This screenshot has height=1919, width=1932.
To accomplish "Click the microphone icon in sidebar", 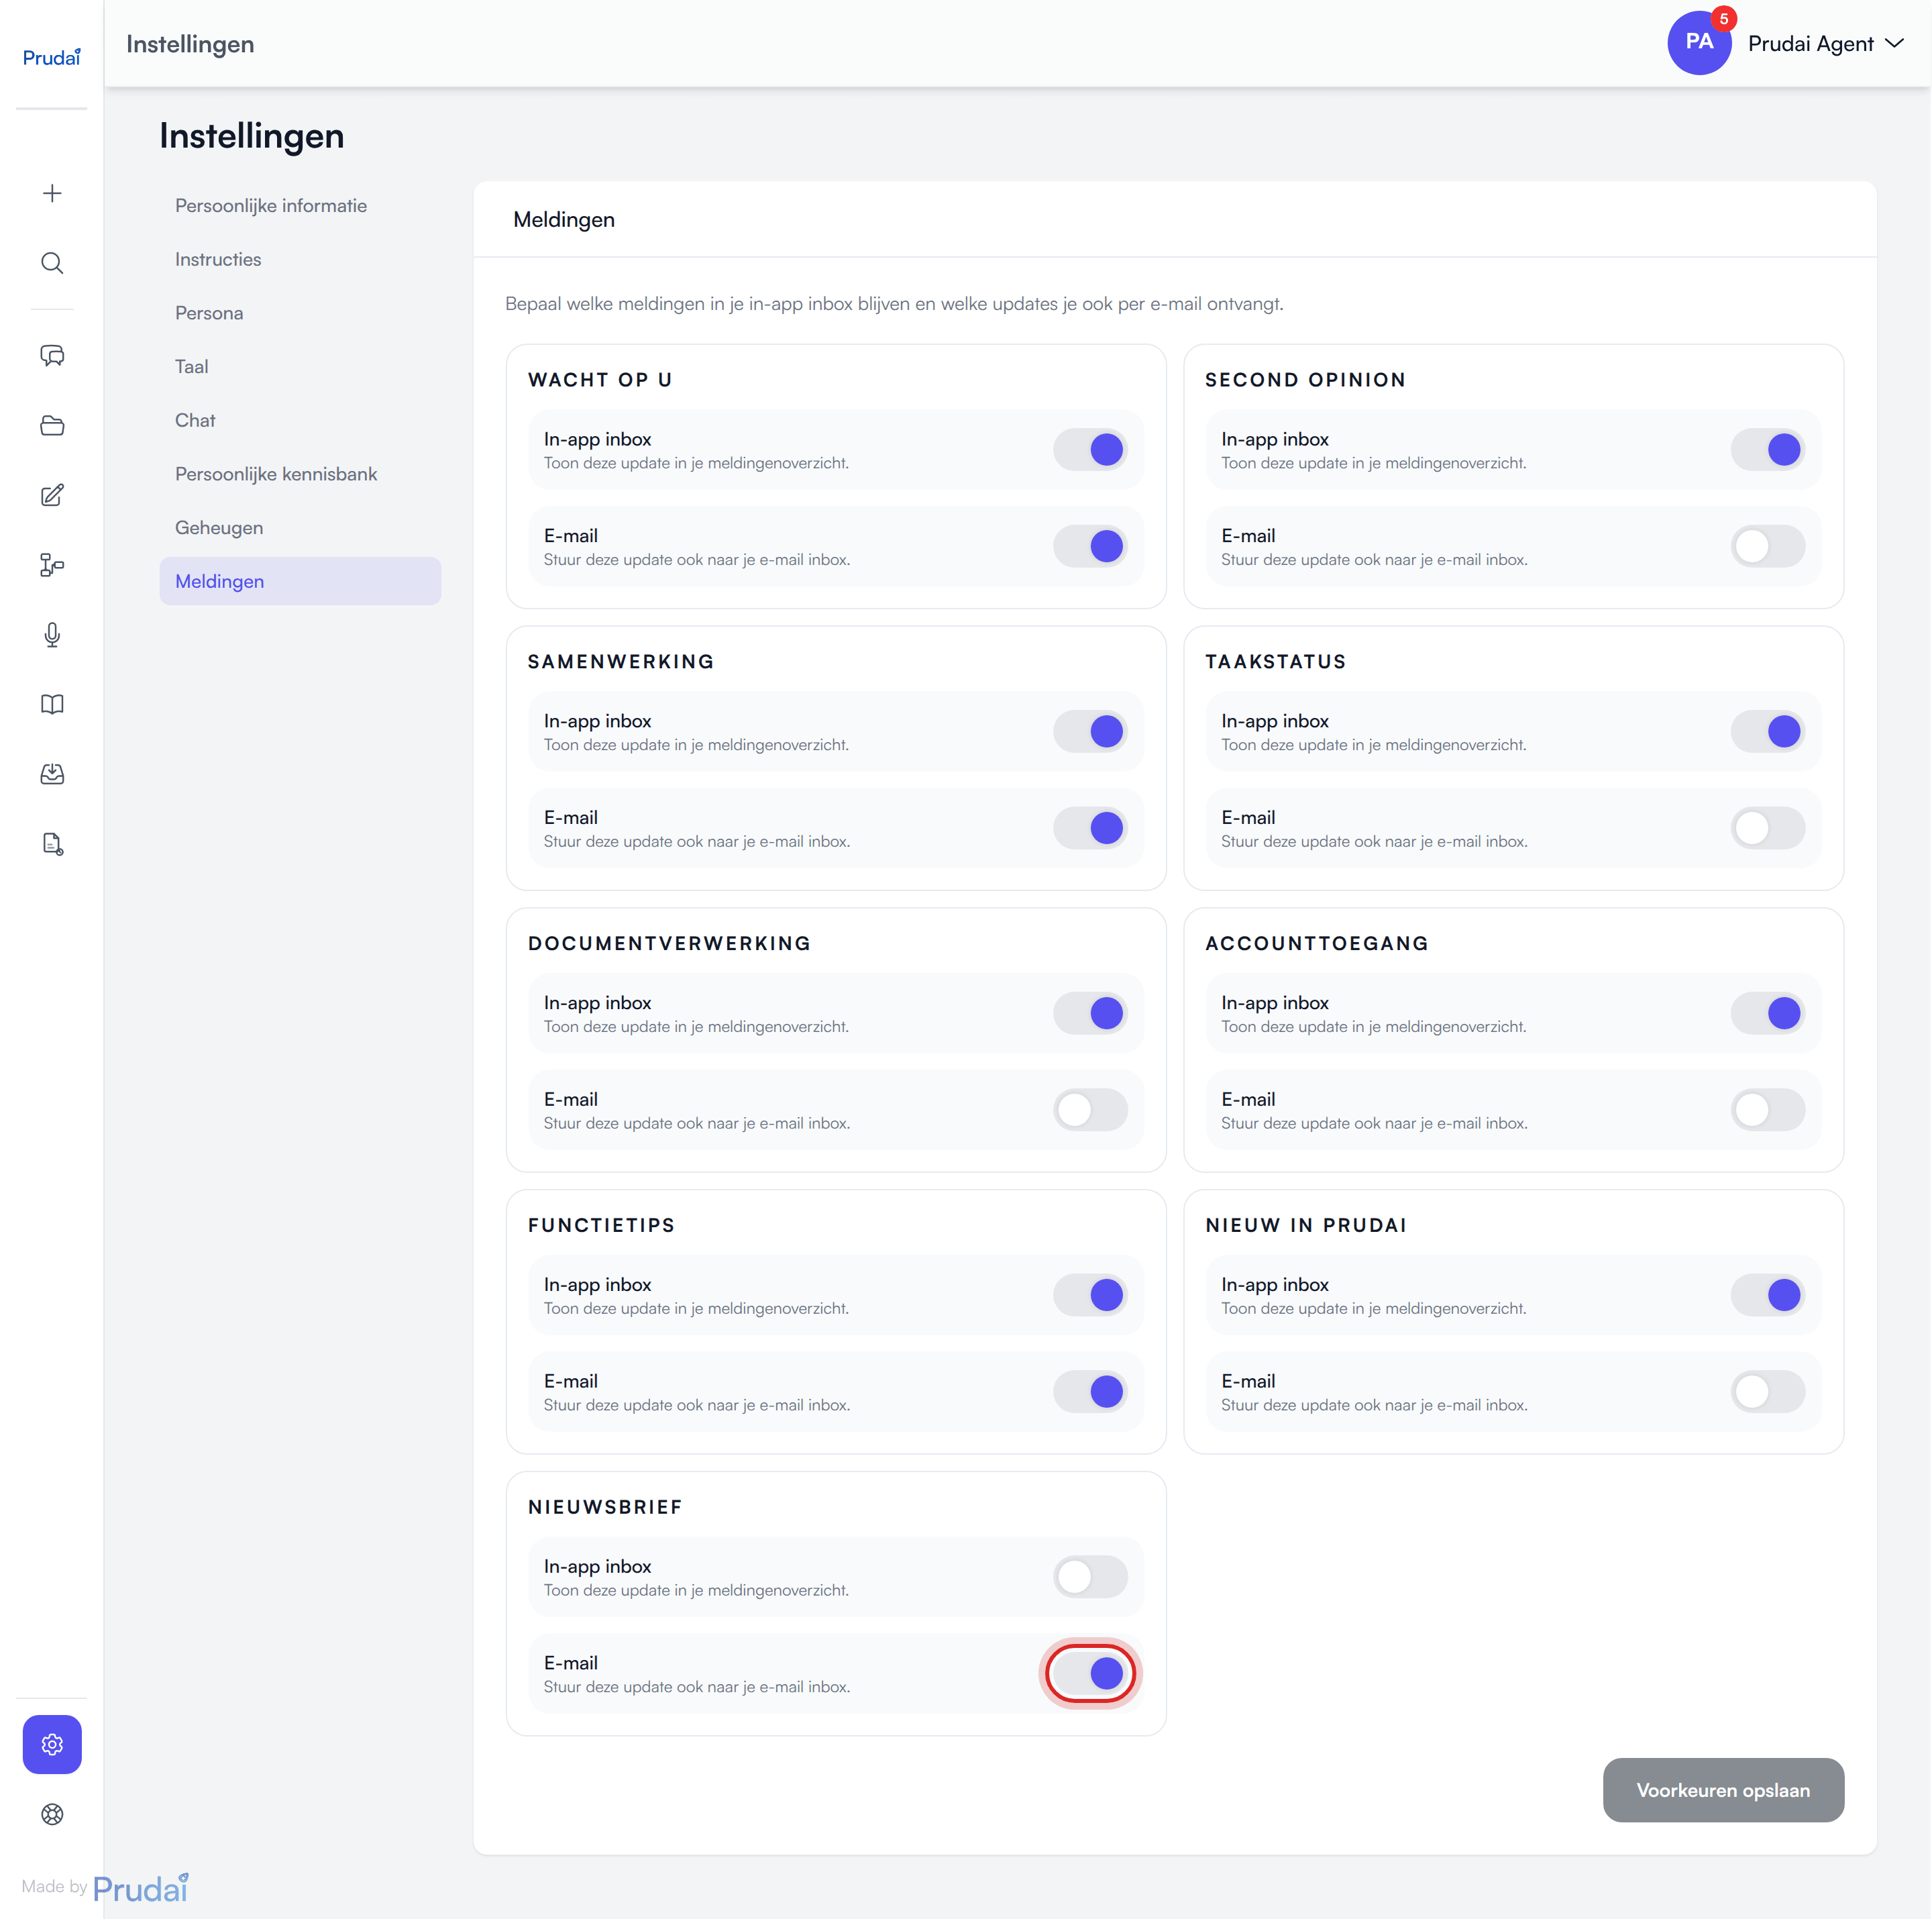I will pyautogui.click(x=52, y=635).
